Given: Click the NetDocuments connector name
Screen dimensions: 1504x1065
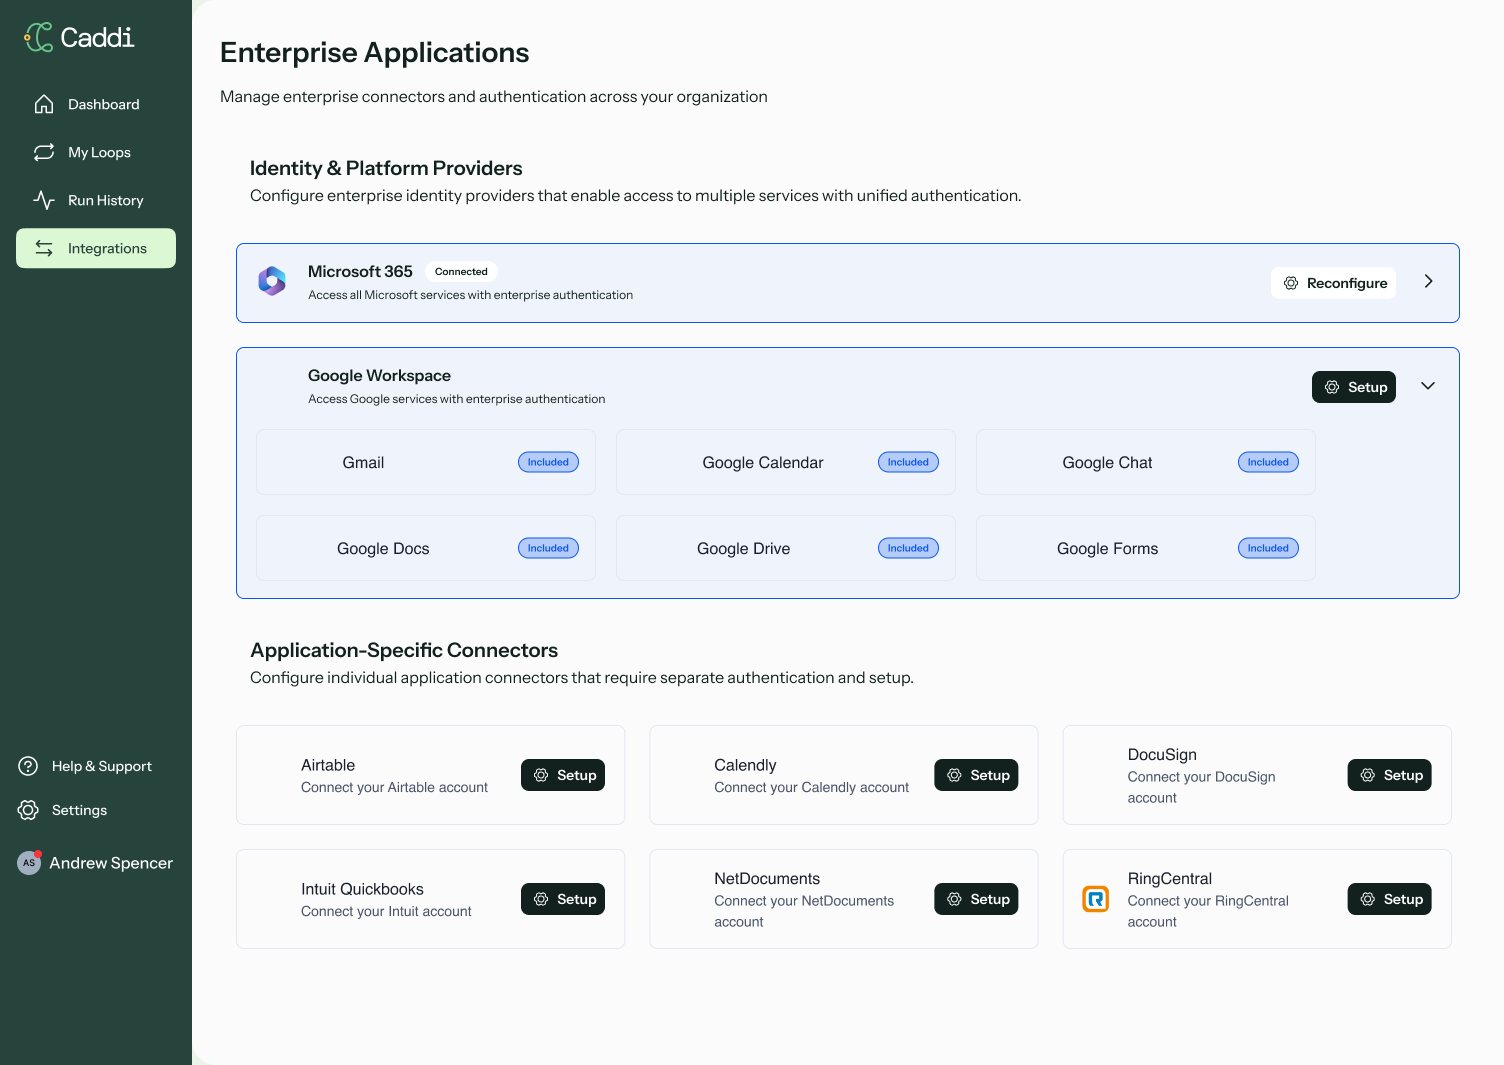Looking at the screenshot, I should coord(767,879).
